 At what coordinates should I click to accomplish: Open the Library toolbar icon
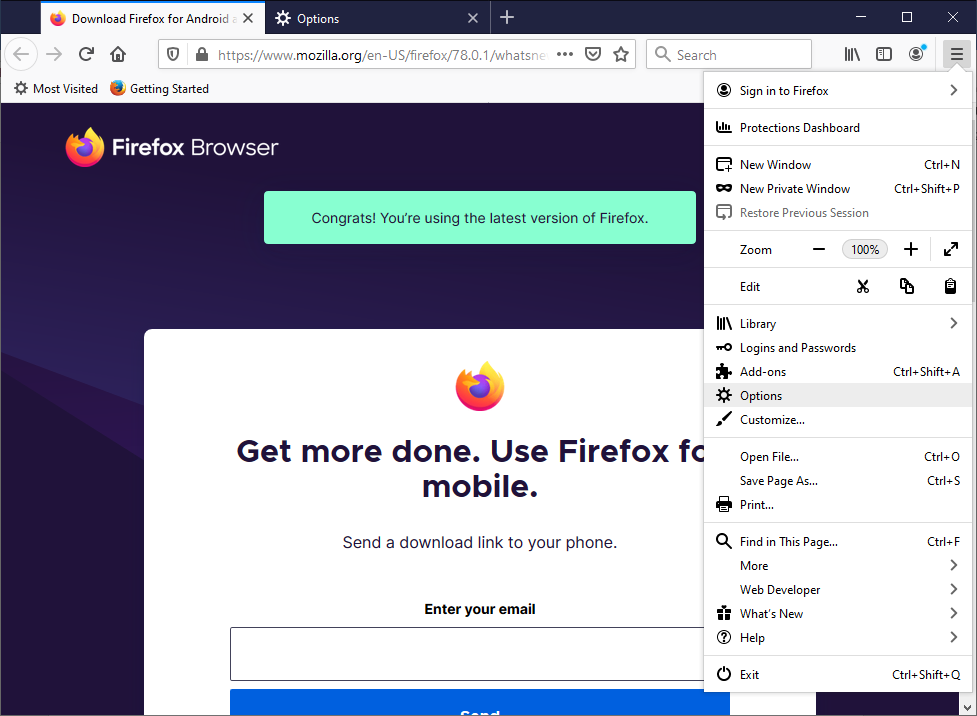tap(852, 54)
